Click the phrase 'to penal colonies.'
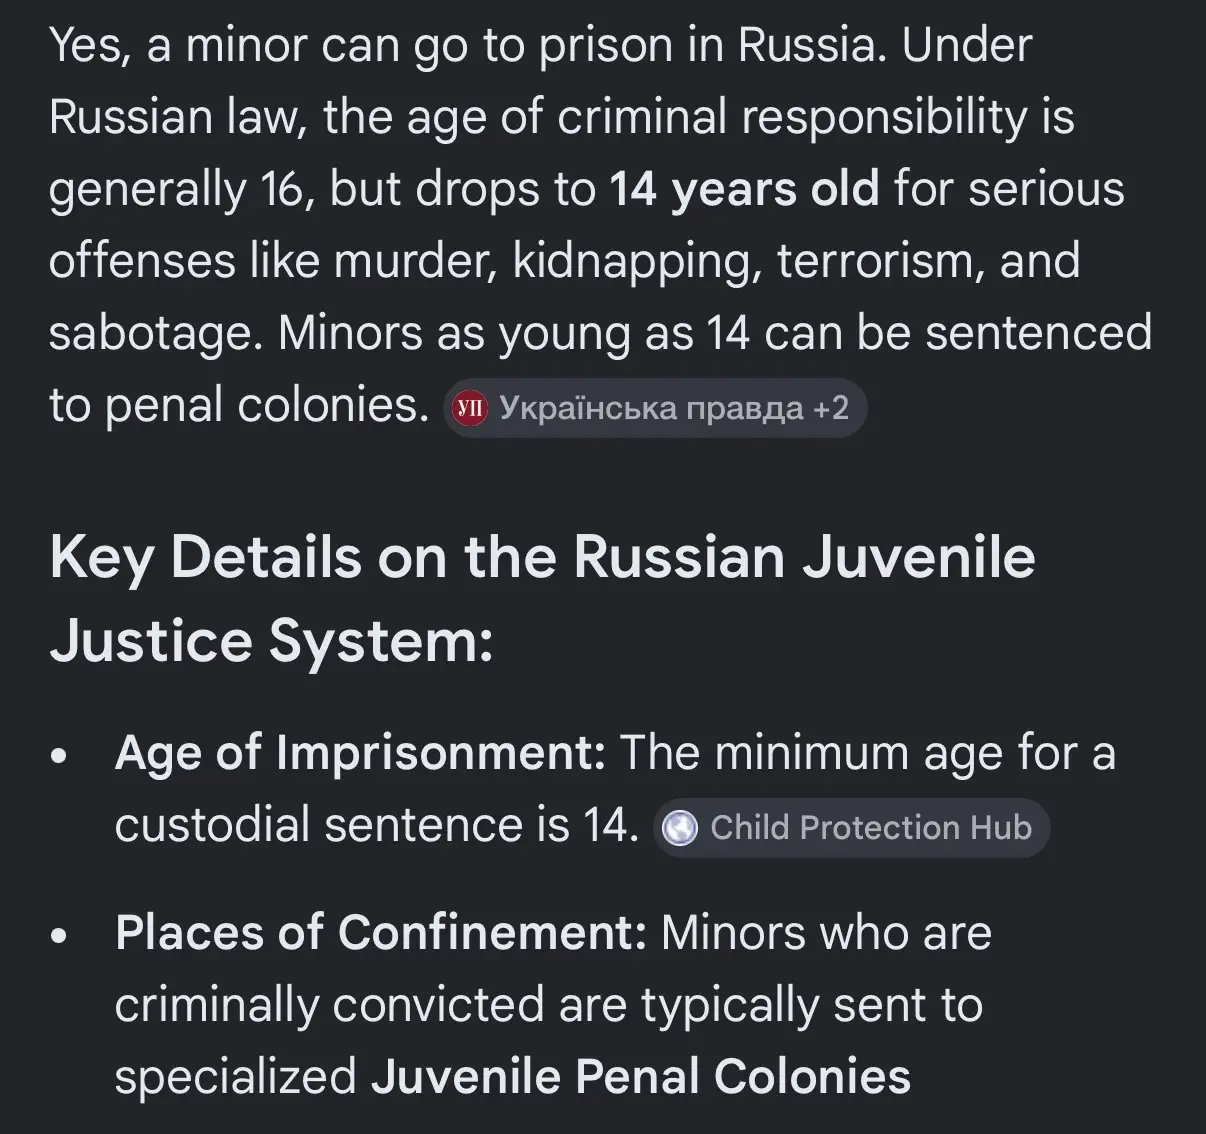This screenshot has width=1206, height=1134. (x=239, y=406)
